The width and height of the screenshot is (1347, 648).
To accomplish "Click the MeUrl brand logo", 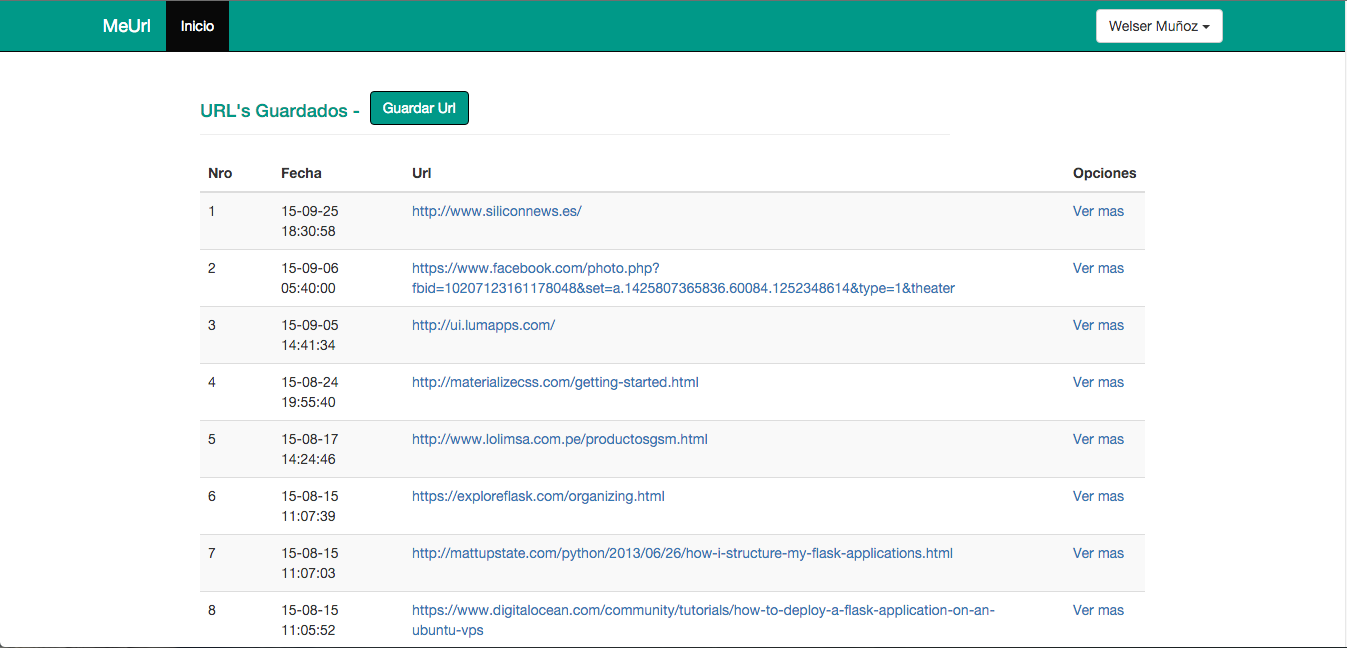I will [x=127, y=26].
